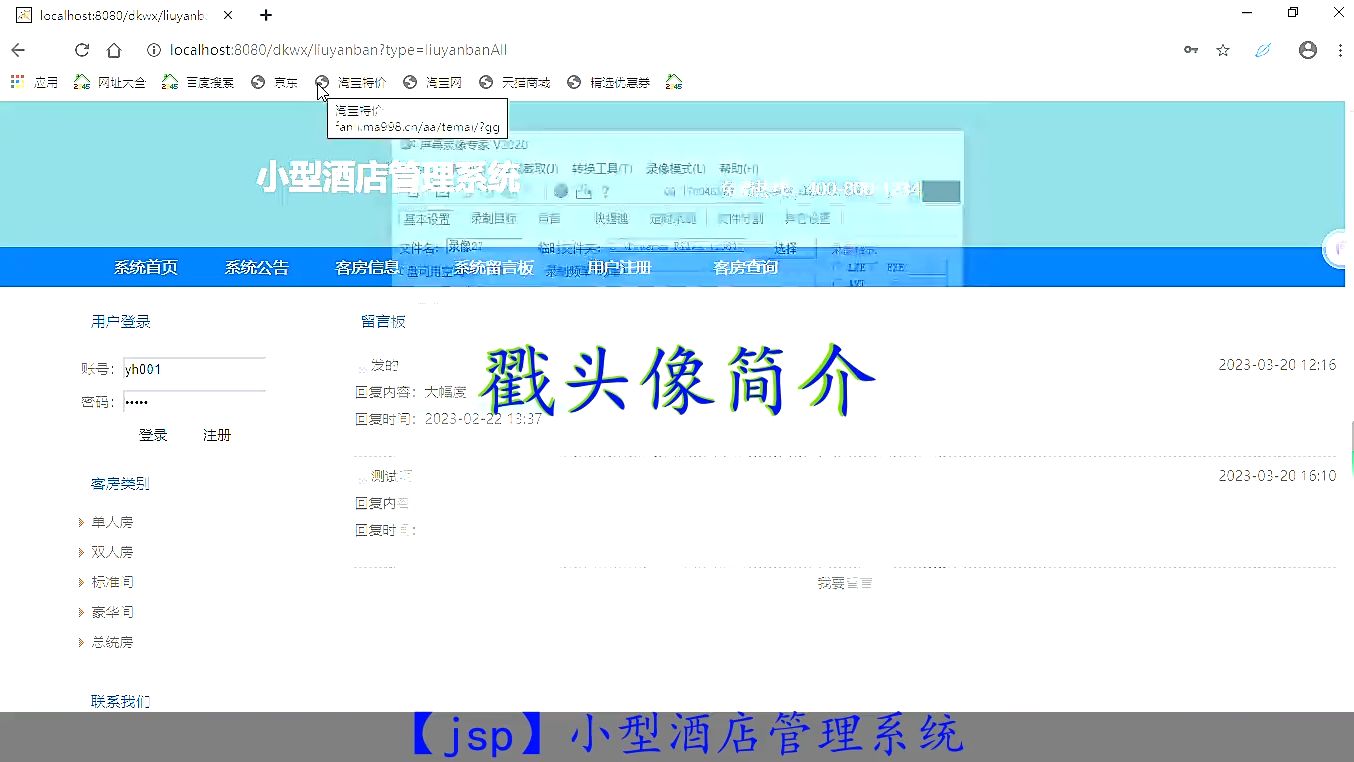Open the 网址大全 bookmark
1354x762 pixels.
tap(110, 82)
